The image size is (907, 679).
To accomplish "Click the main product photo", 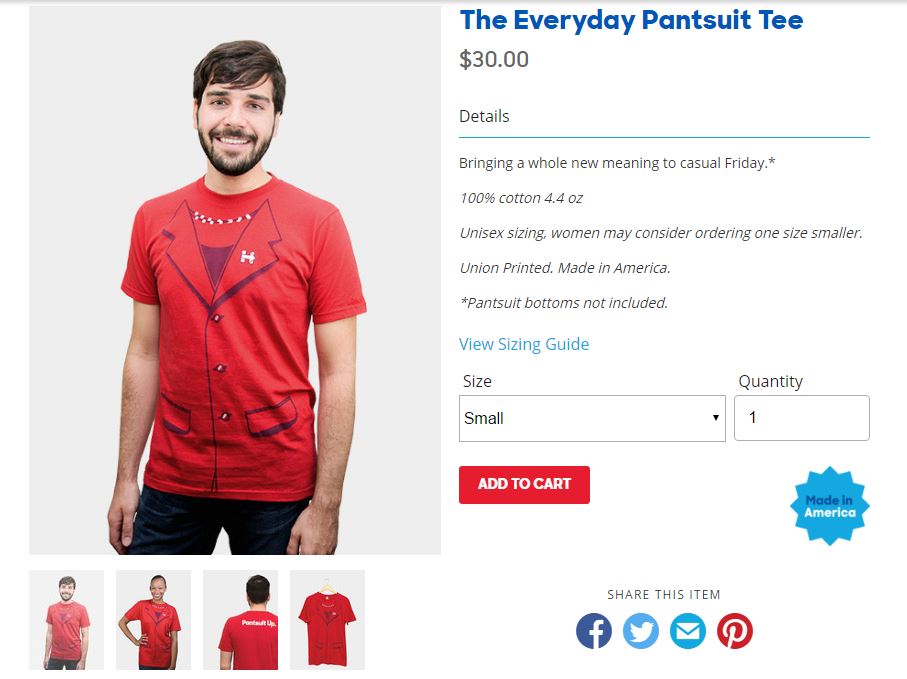I will point(235,281).
